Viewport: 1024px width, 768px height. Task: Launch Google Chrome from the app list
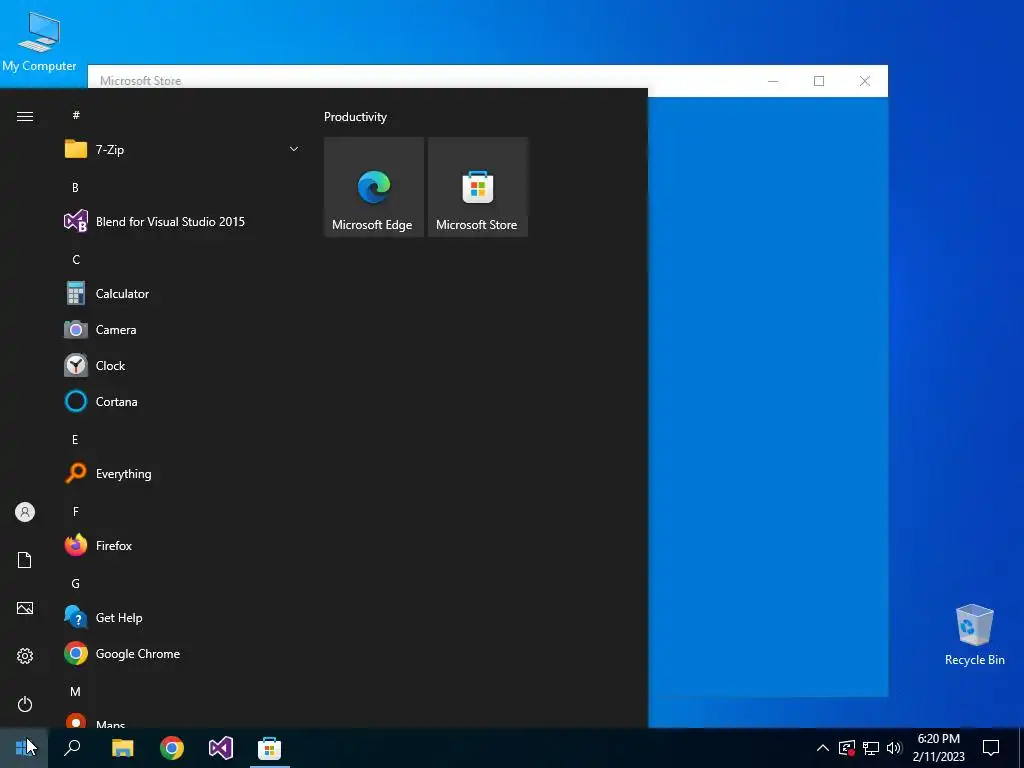click(182, 654)
